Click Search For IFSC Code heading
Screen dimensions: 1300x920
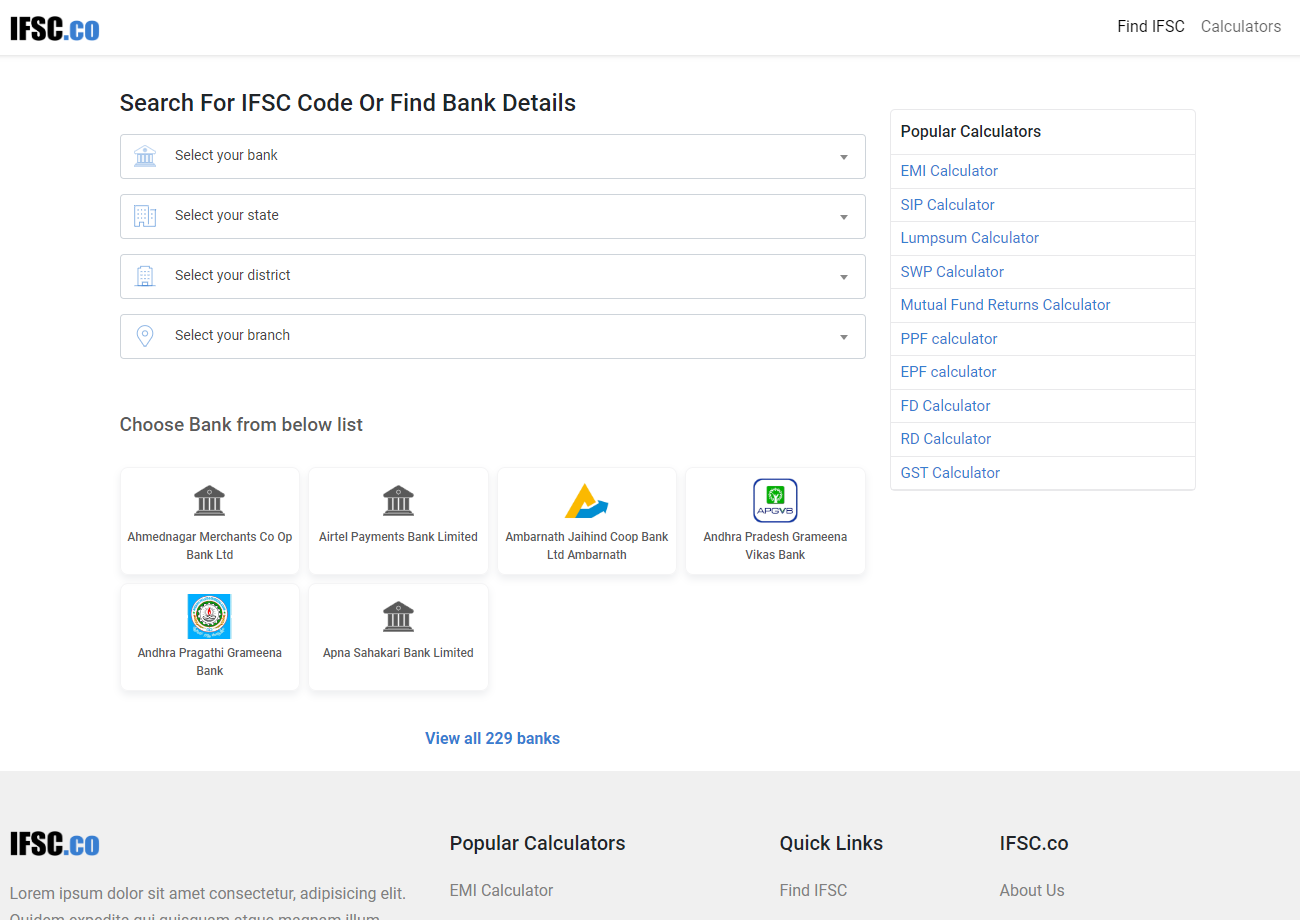348,103
